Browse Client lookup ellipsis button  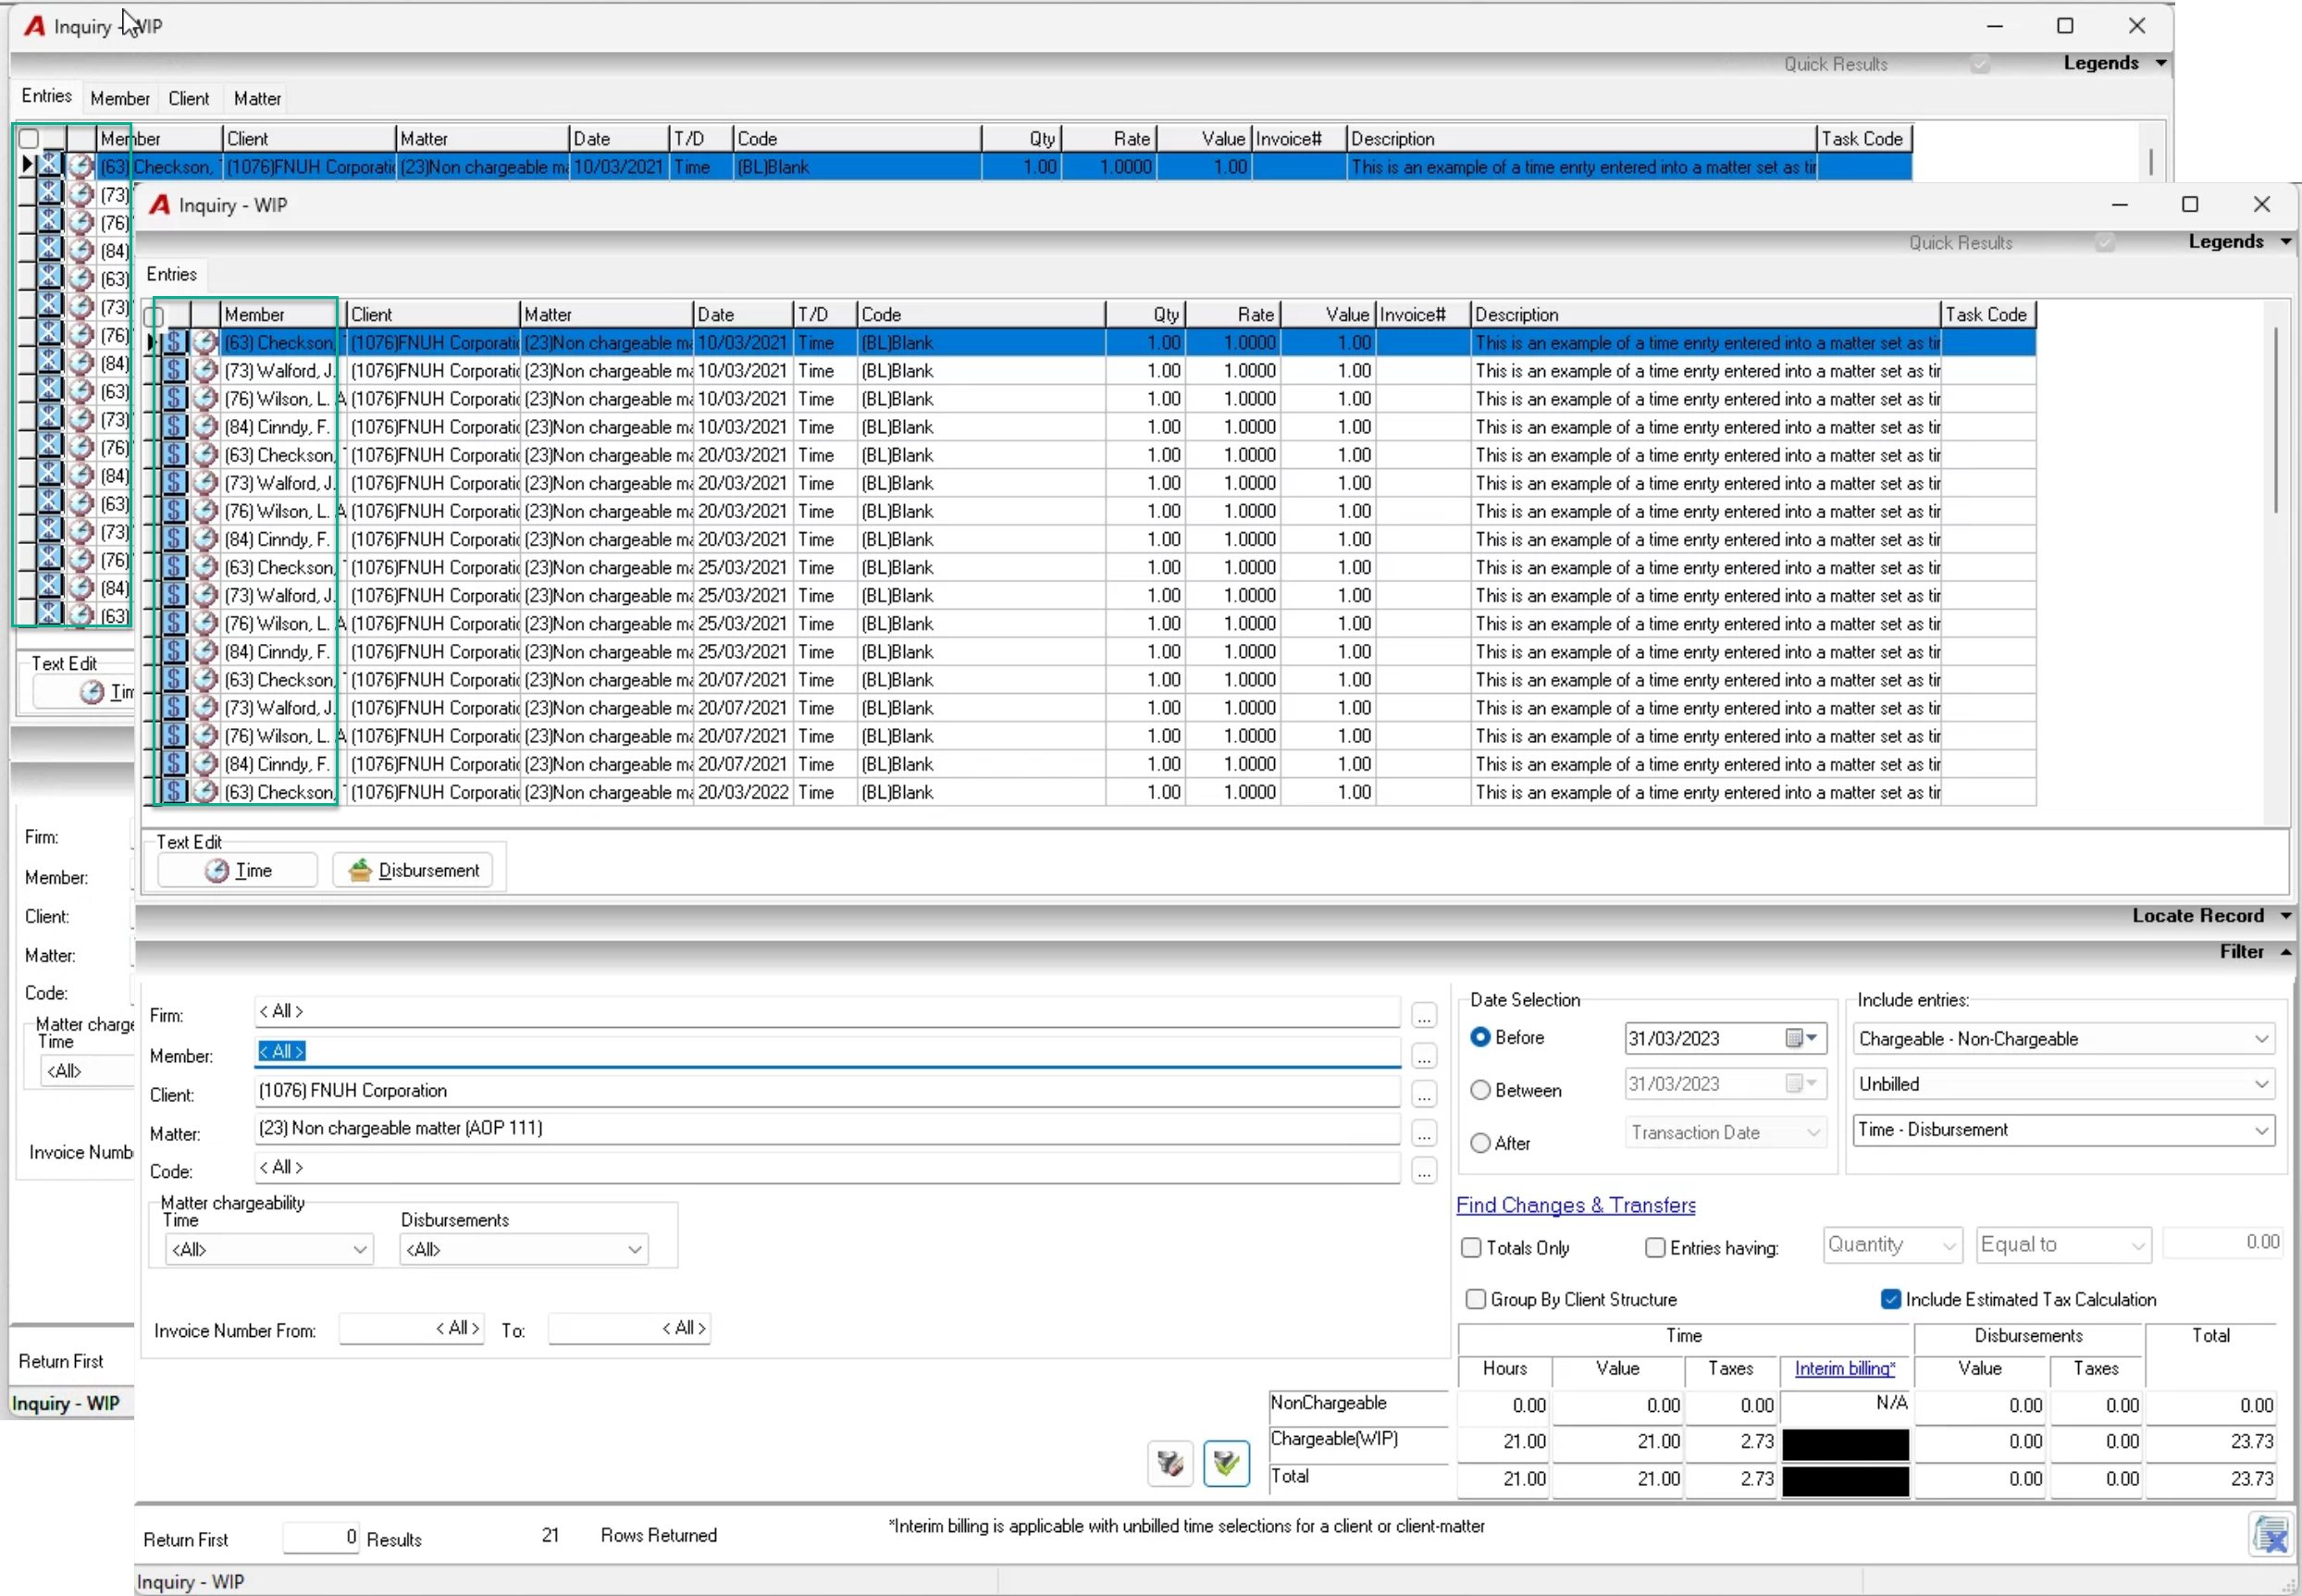(x=1424, y=1095)
